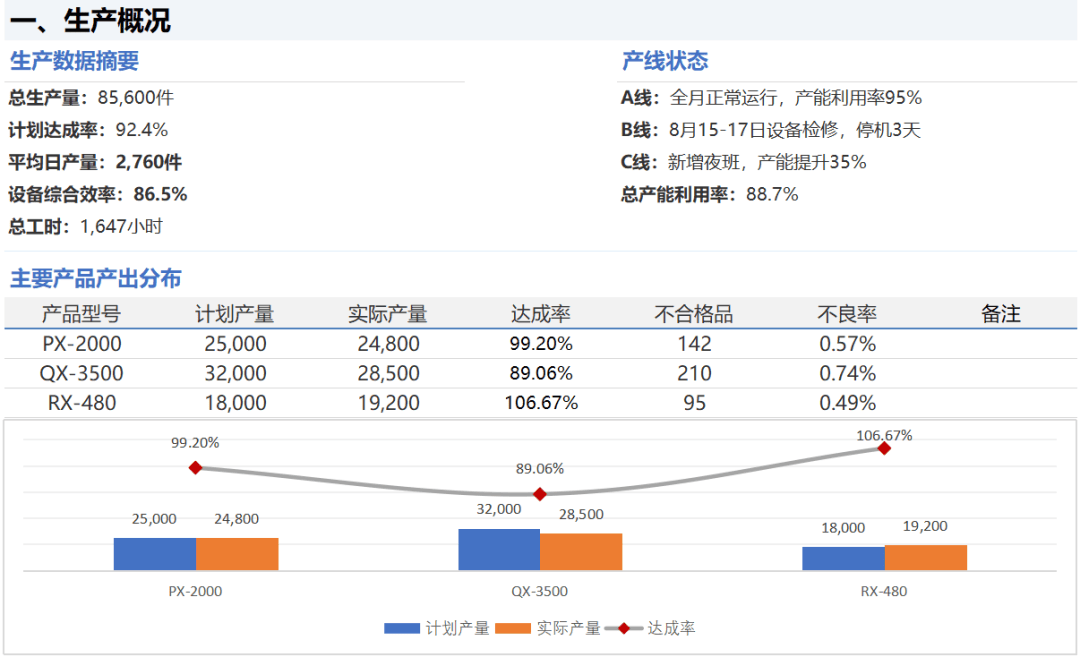The width and height of the screenshot is (1080, 657).
Task: Click the 计划产量 column header
Action: [x=235, y=314]
